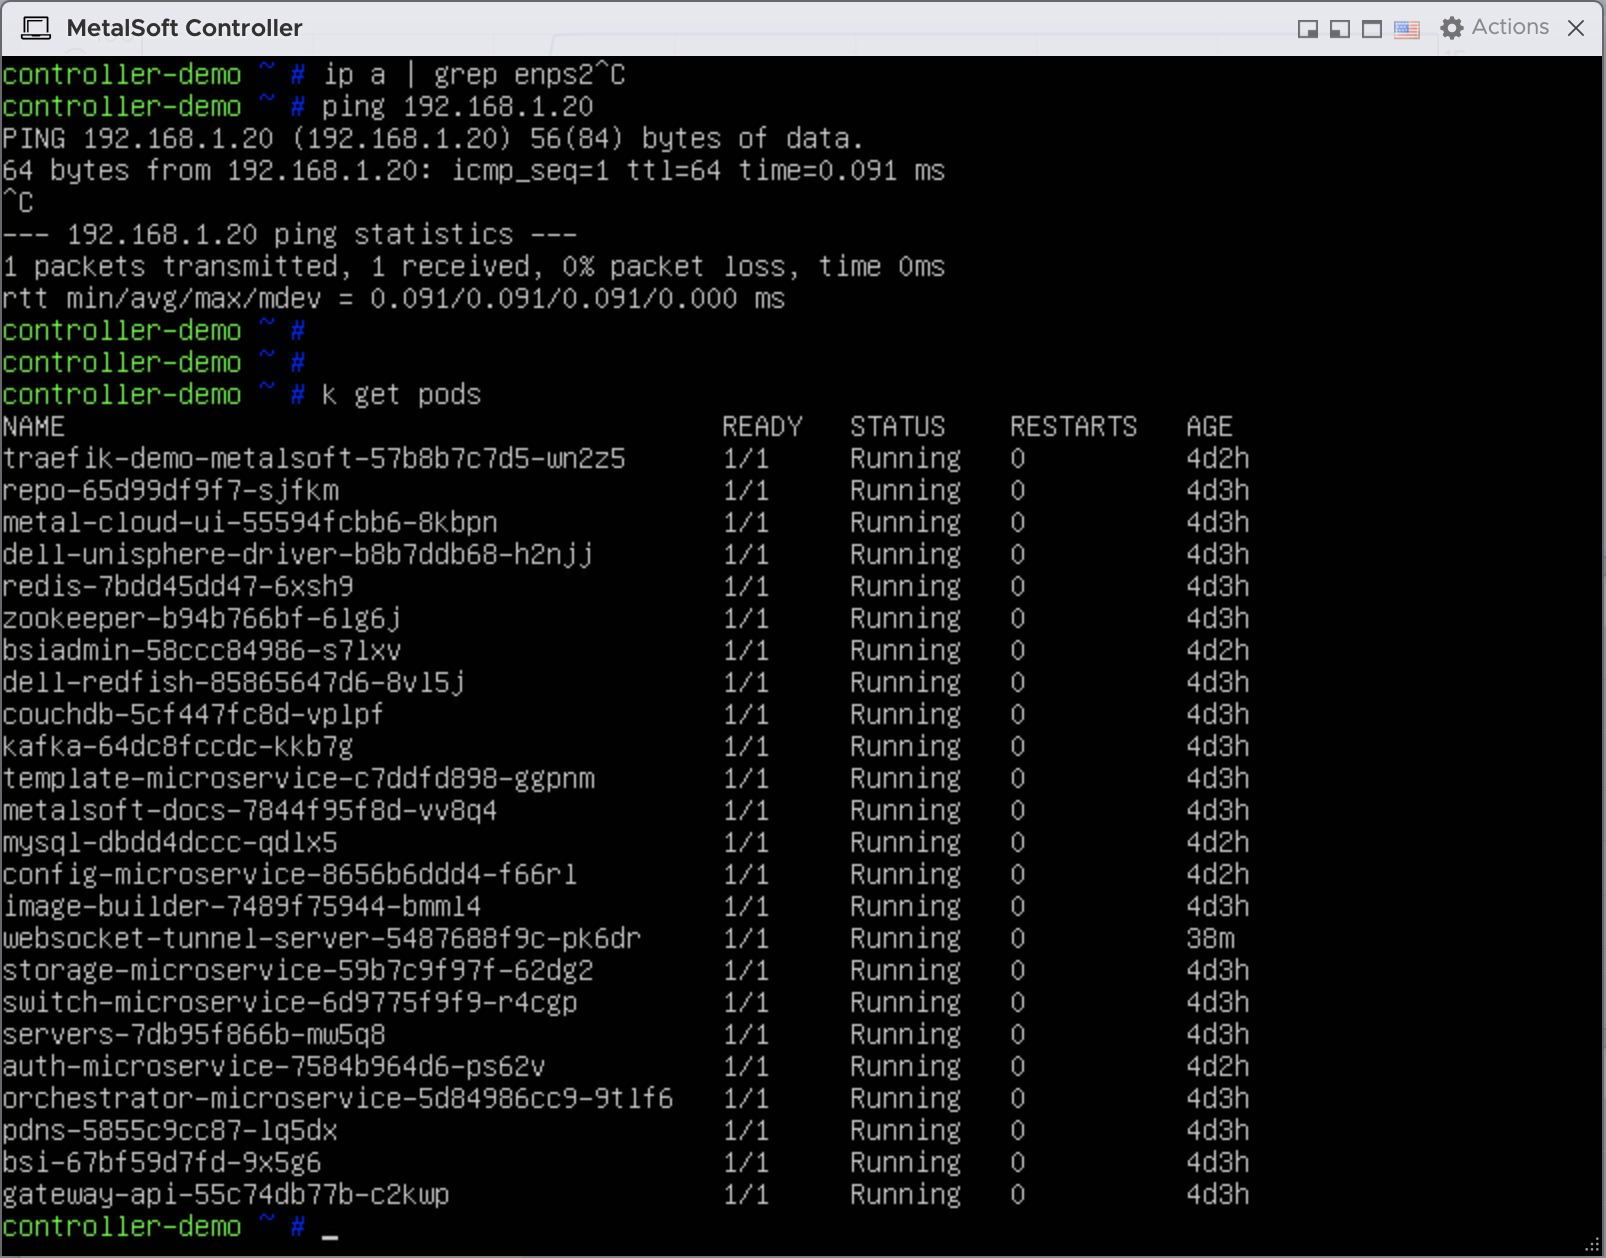Click the 4d2h age of the traefik pod
This screenshot has height=1258, width=1606.
(1218, 459)
